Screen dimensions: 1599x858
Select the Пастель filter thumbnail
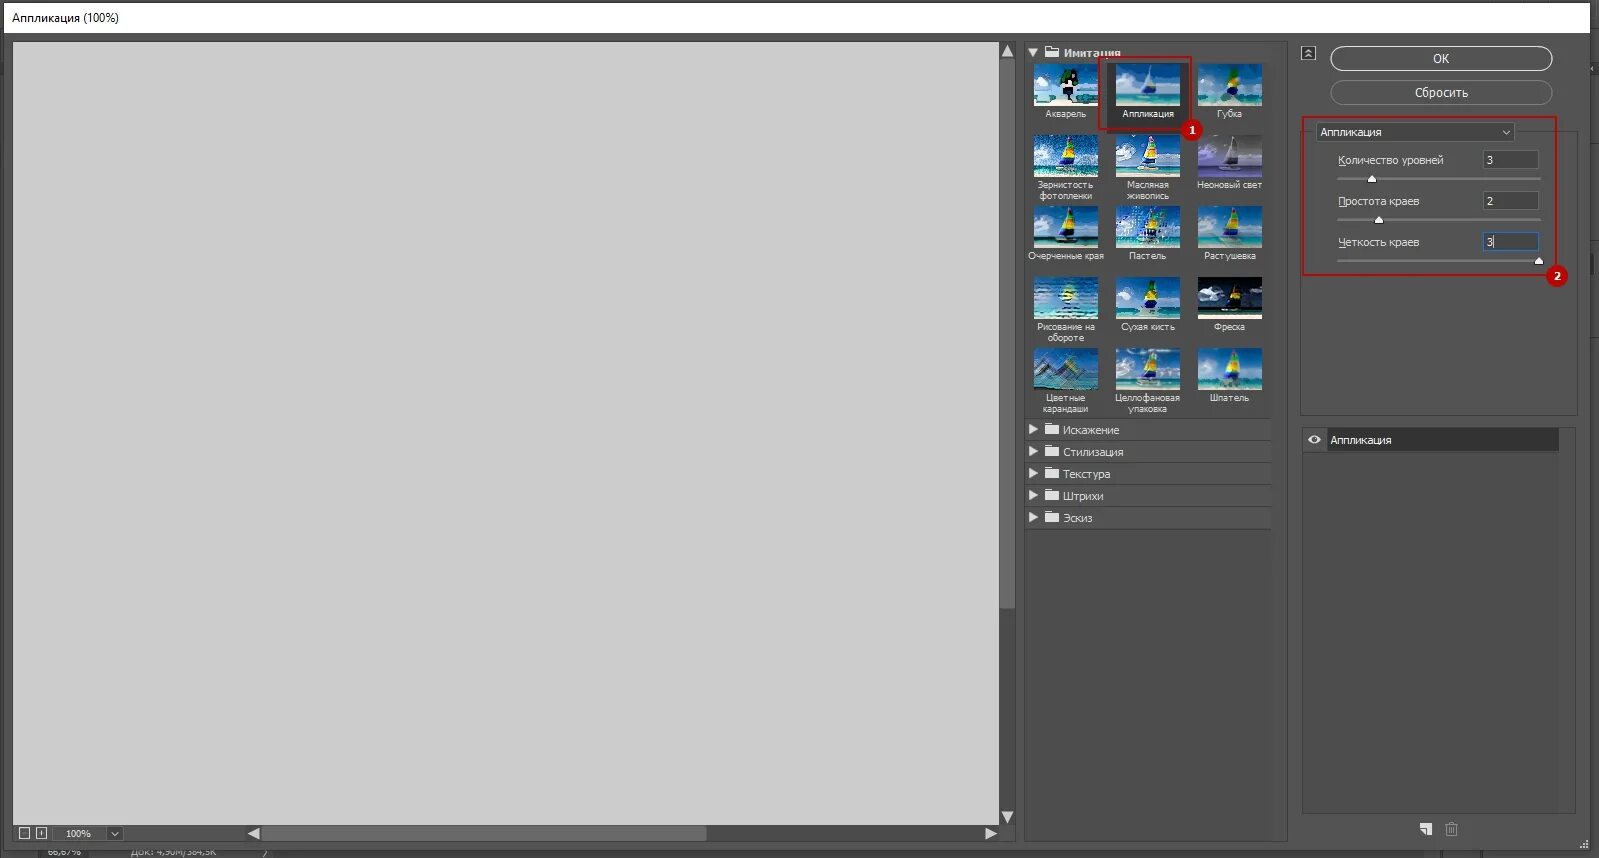1148,227
